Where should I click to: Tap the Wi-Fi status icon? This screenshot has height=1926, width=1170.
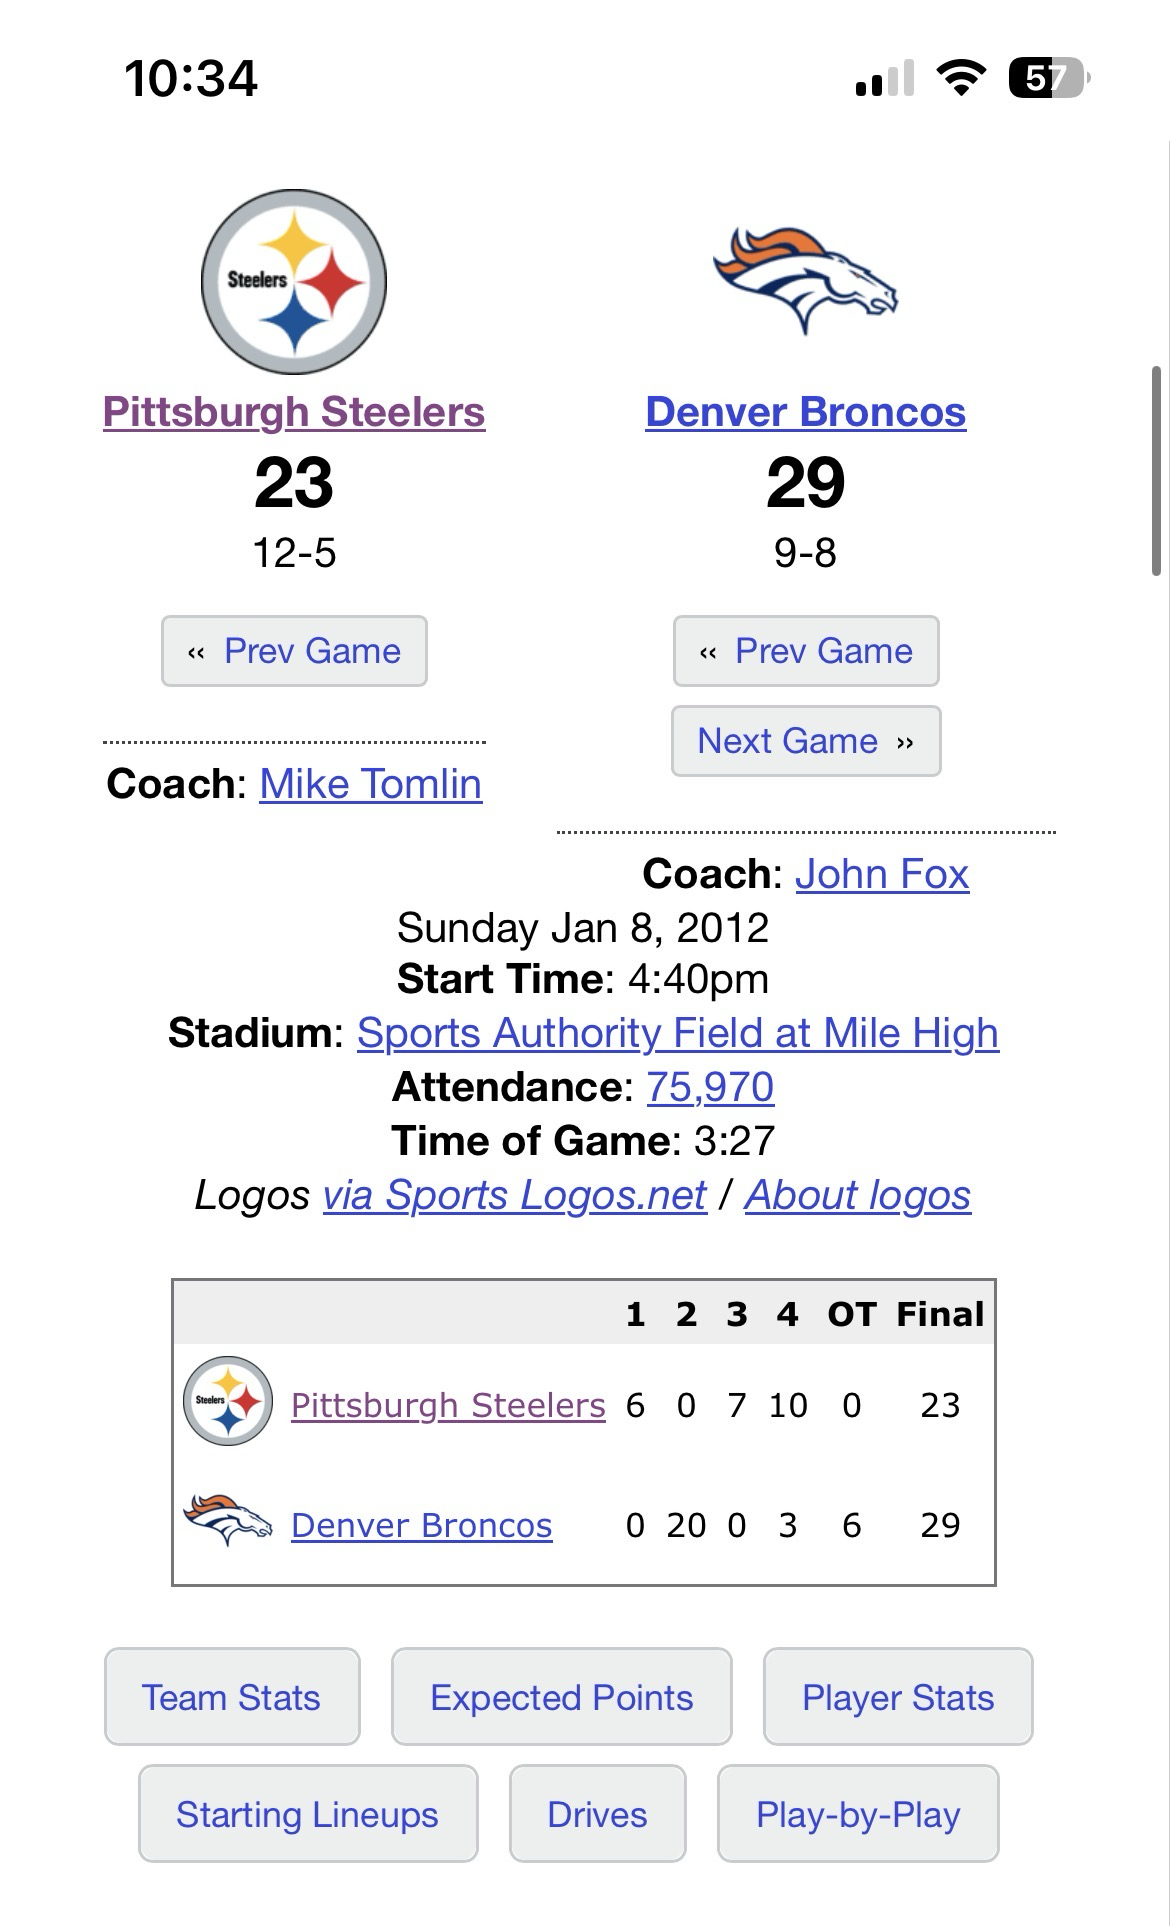pyautogui.click(x=961, y=78)
